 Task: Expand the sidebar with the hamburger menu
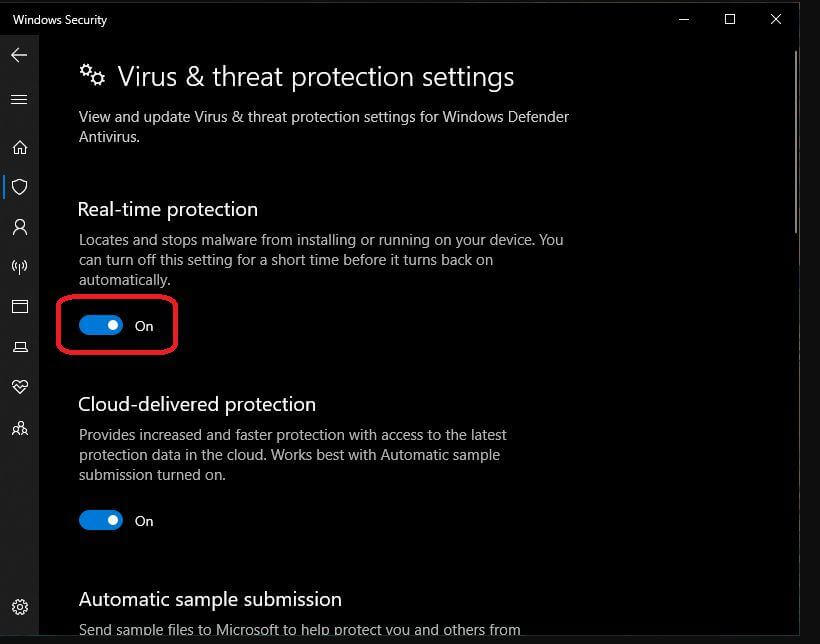(18, 99)
